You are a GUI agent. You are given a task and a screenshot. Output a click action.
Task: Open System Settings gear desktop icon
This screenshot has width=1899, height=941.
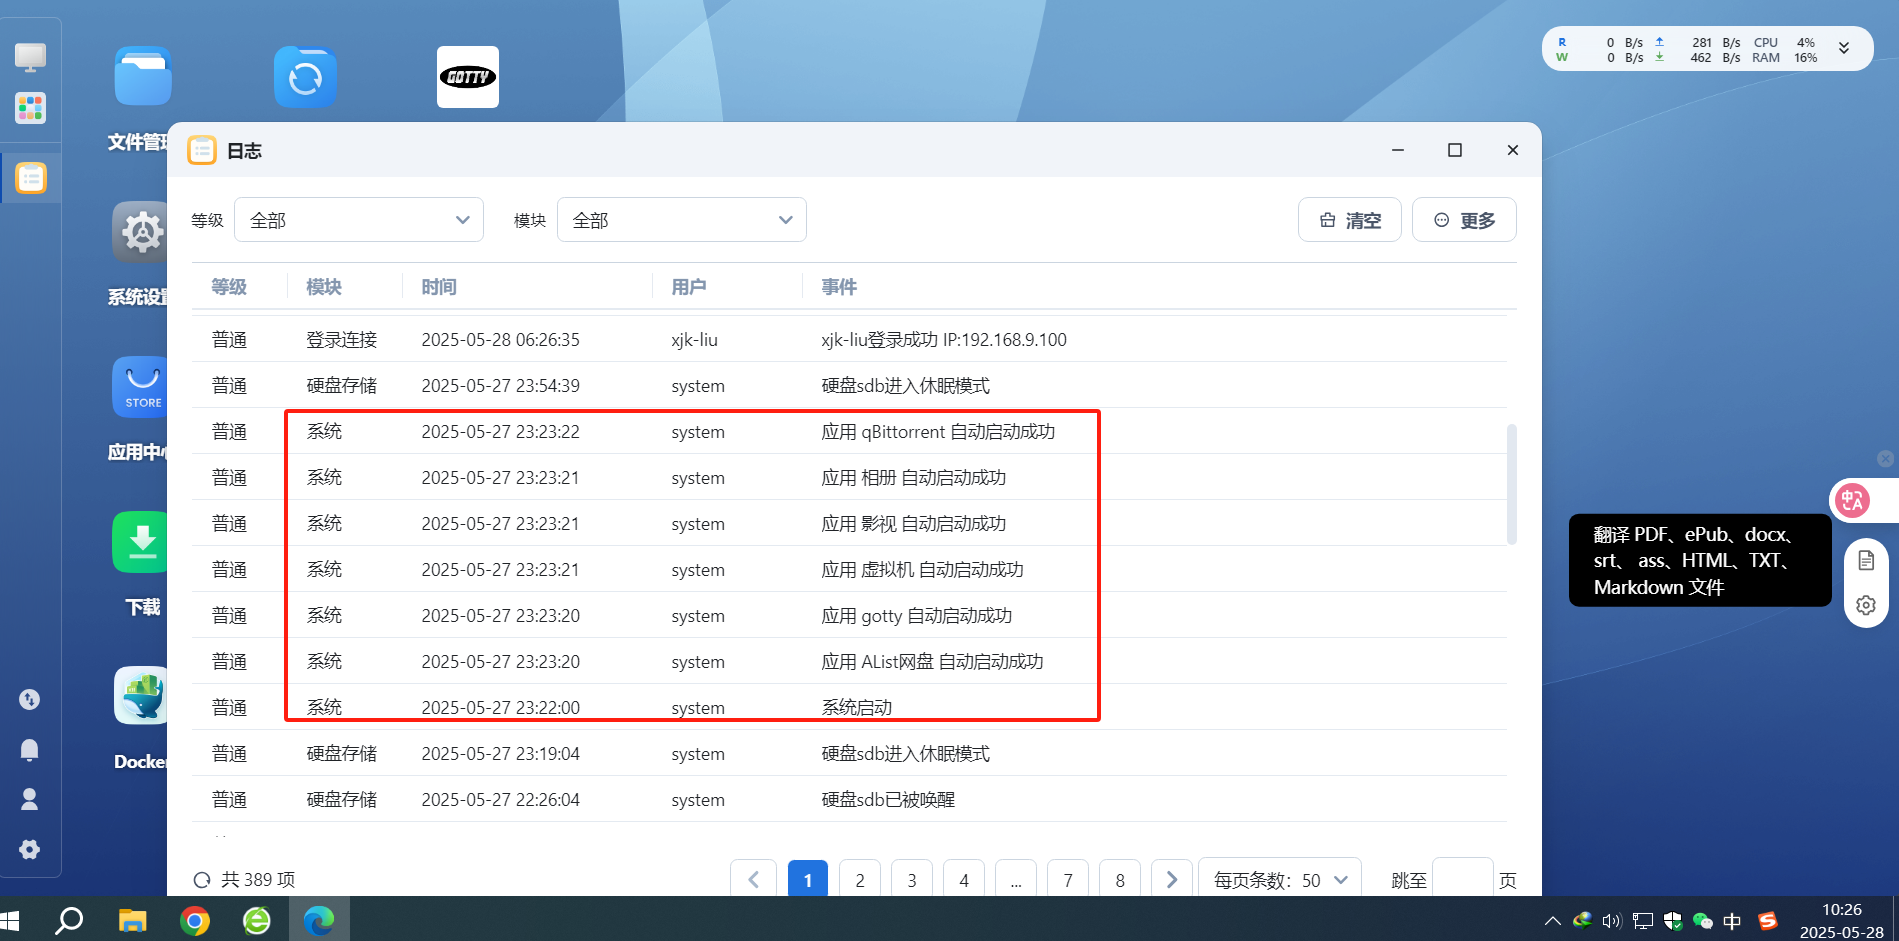(x=140, y=232)
